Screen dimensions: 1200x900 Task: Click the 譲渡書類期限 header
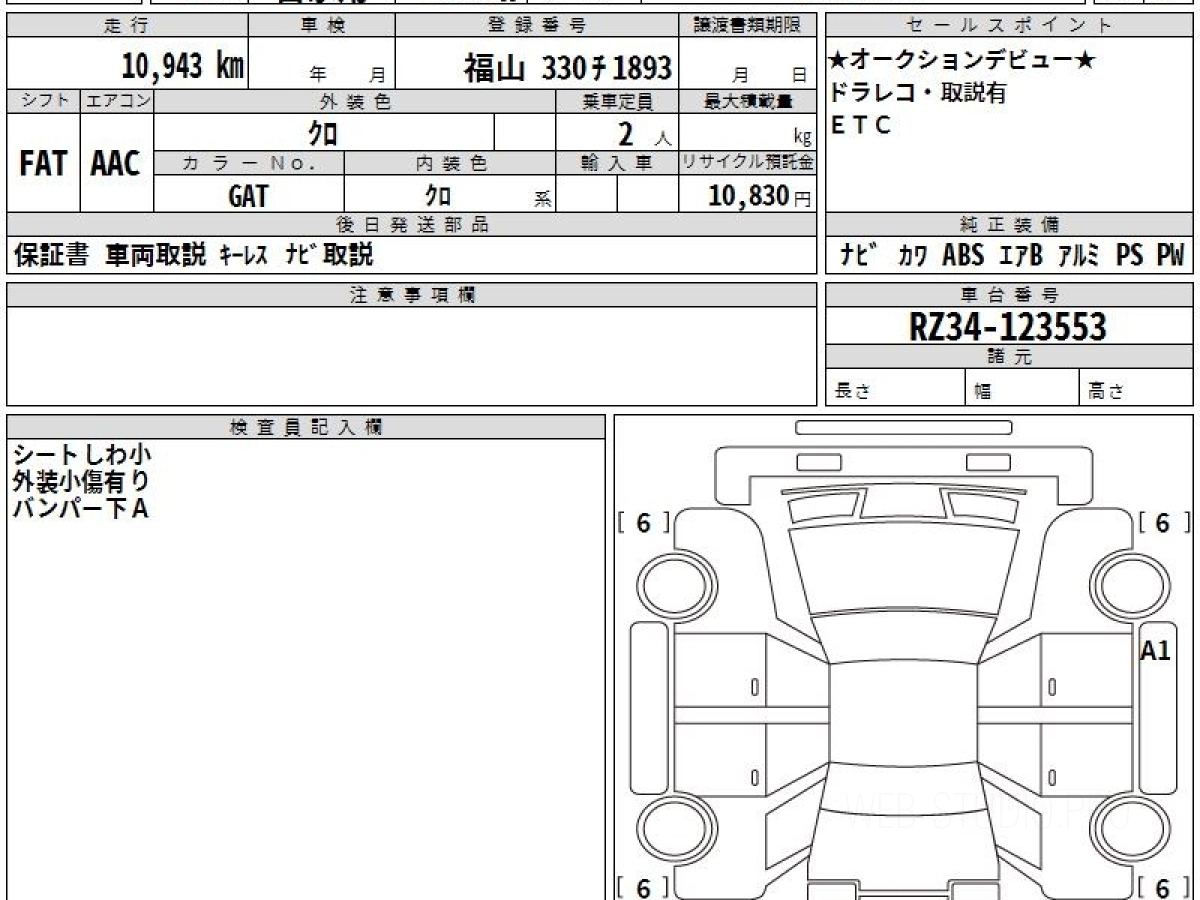(x=748, y=26)
